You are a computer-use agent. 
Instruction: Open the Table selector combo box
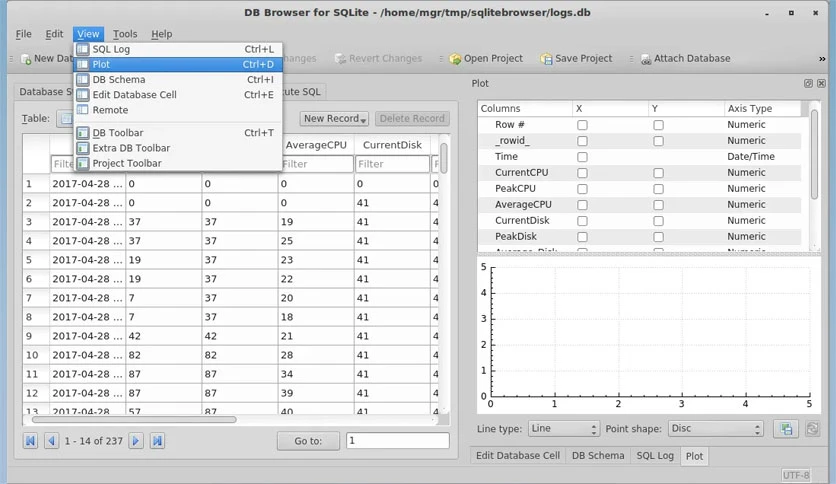click(65, 118)
